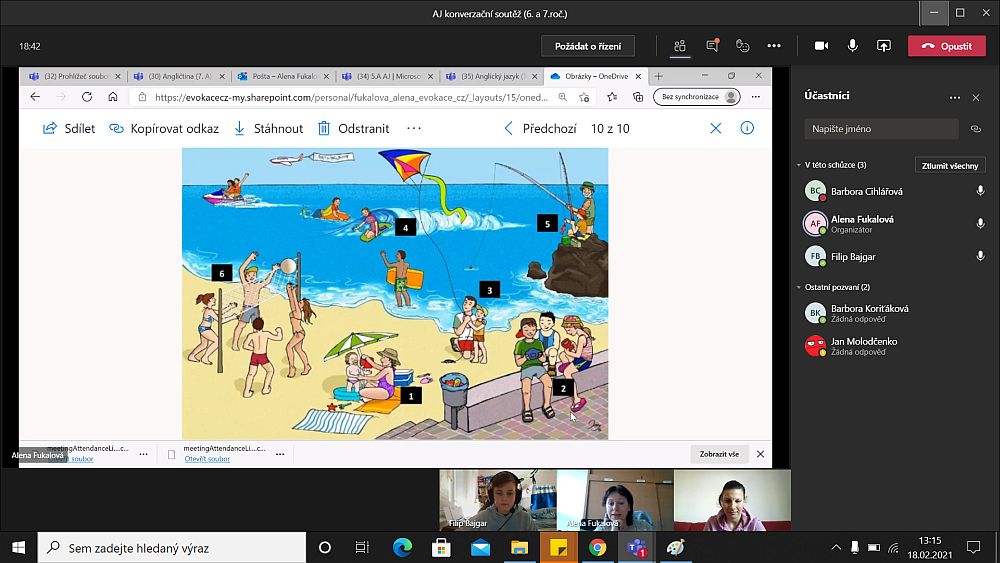Viewport: 1000px width, 563px height.
Task: Toggle the show participants panel button
Action: click(x=680, y=46)
